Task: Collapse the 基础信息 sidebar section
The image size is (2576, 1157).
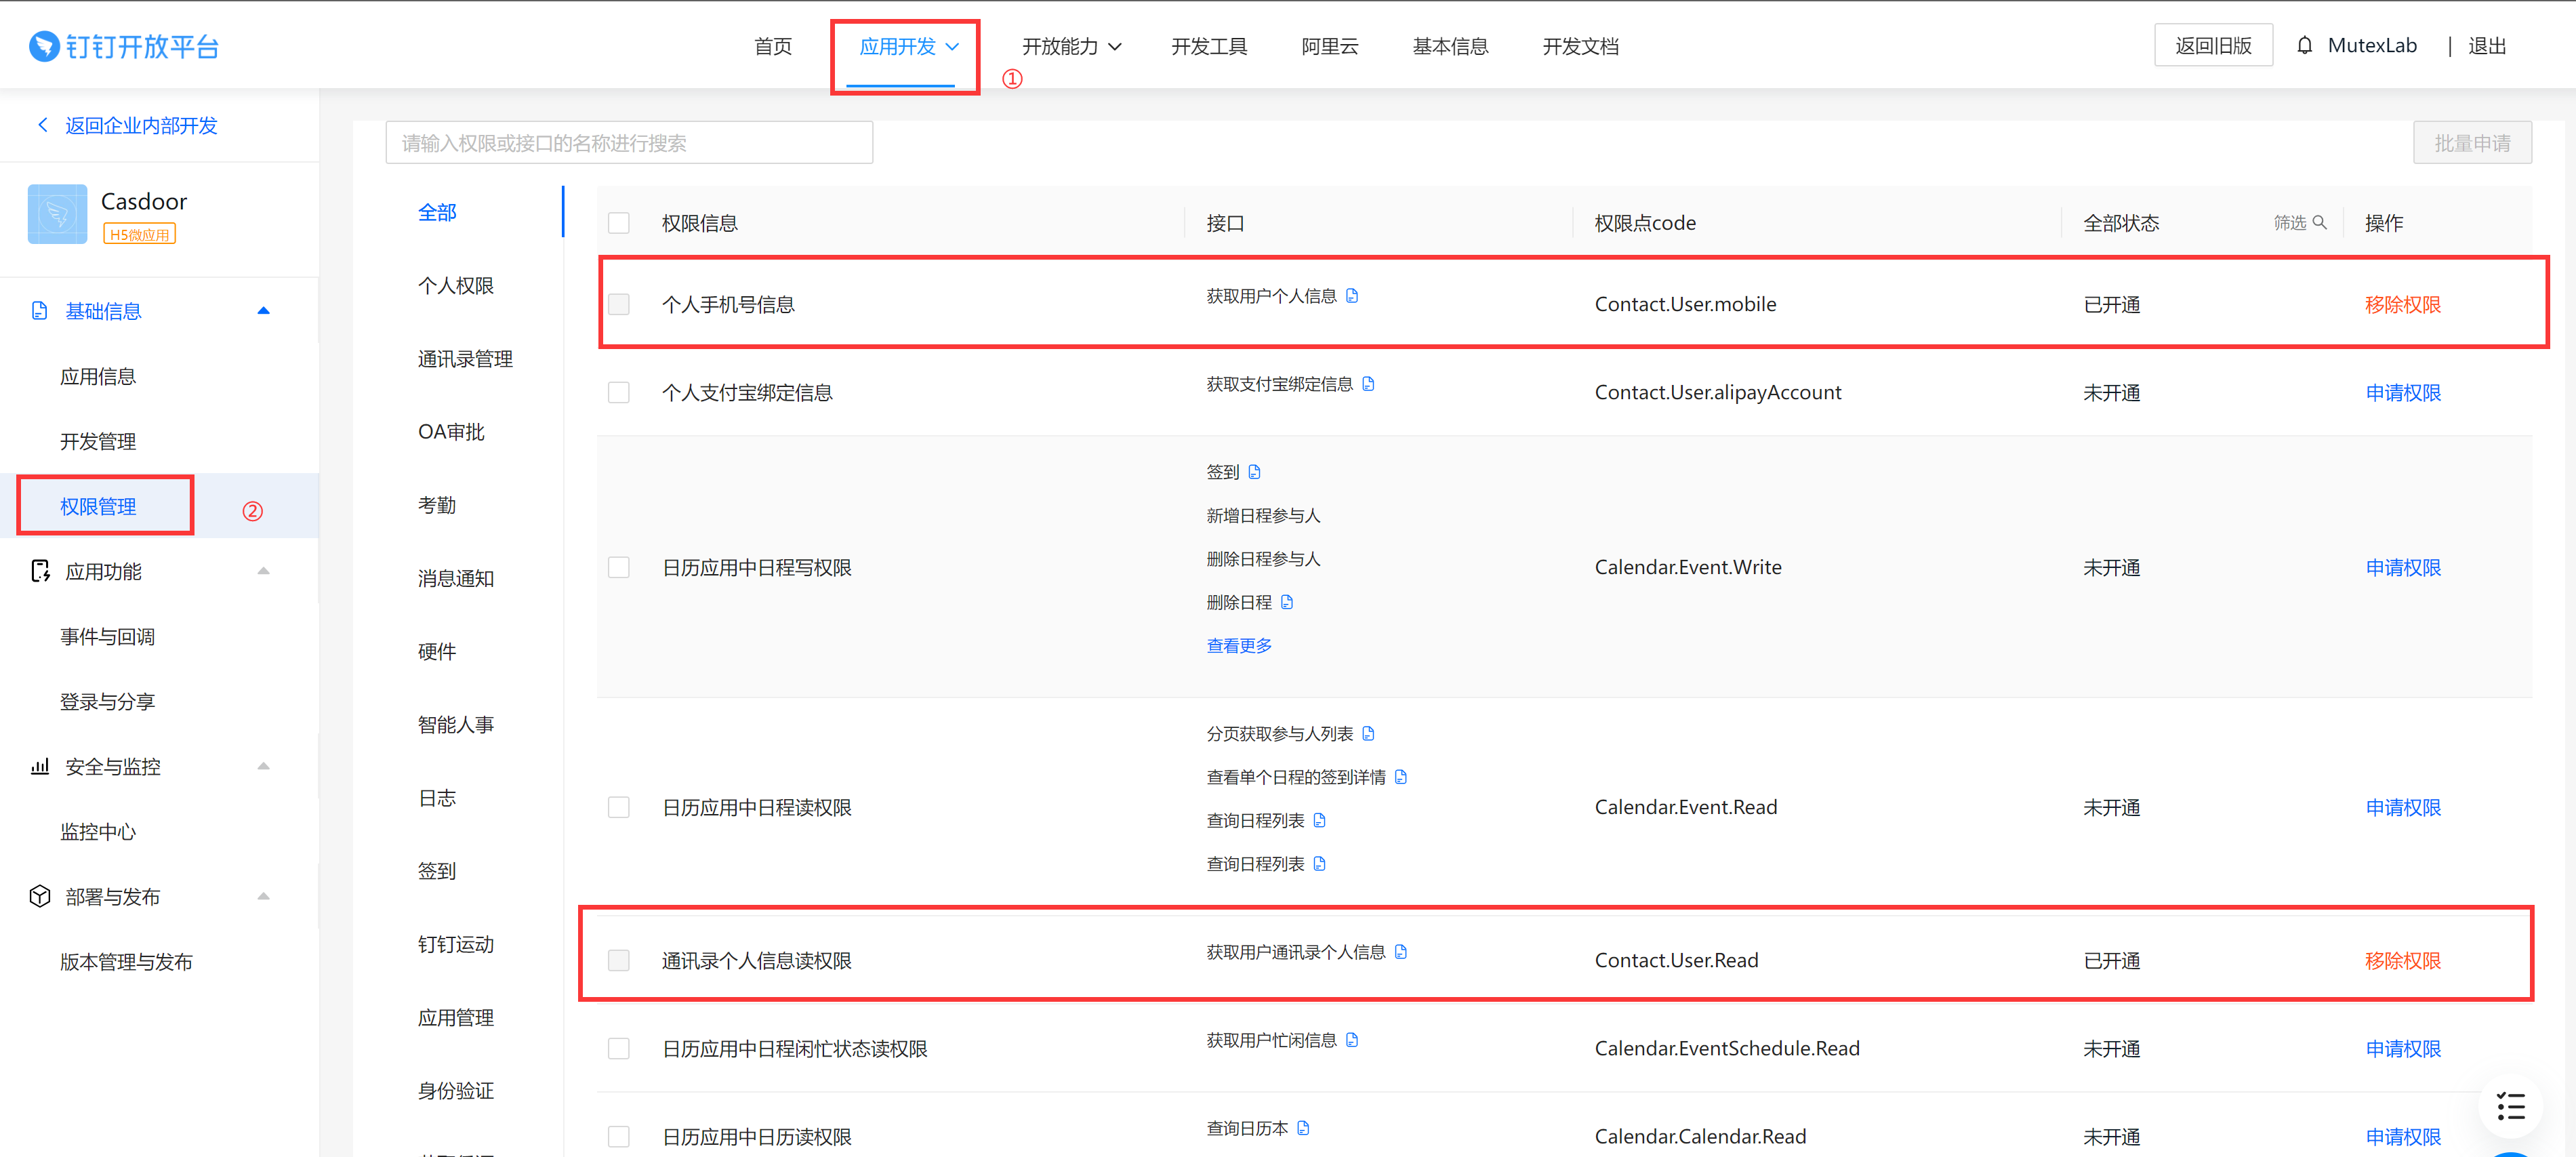Action: pos(263,311)
